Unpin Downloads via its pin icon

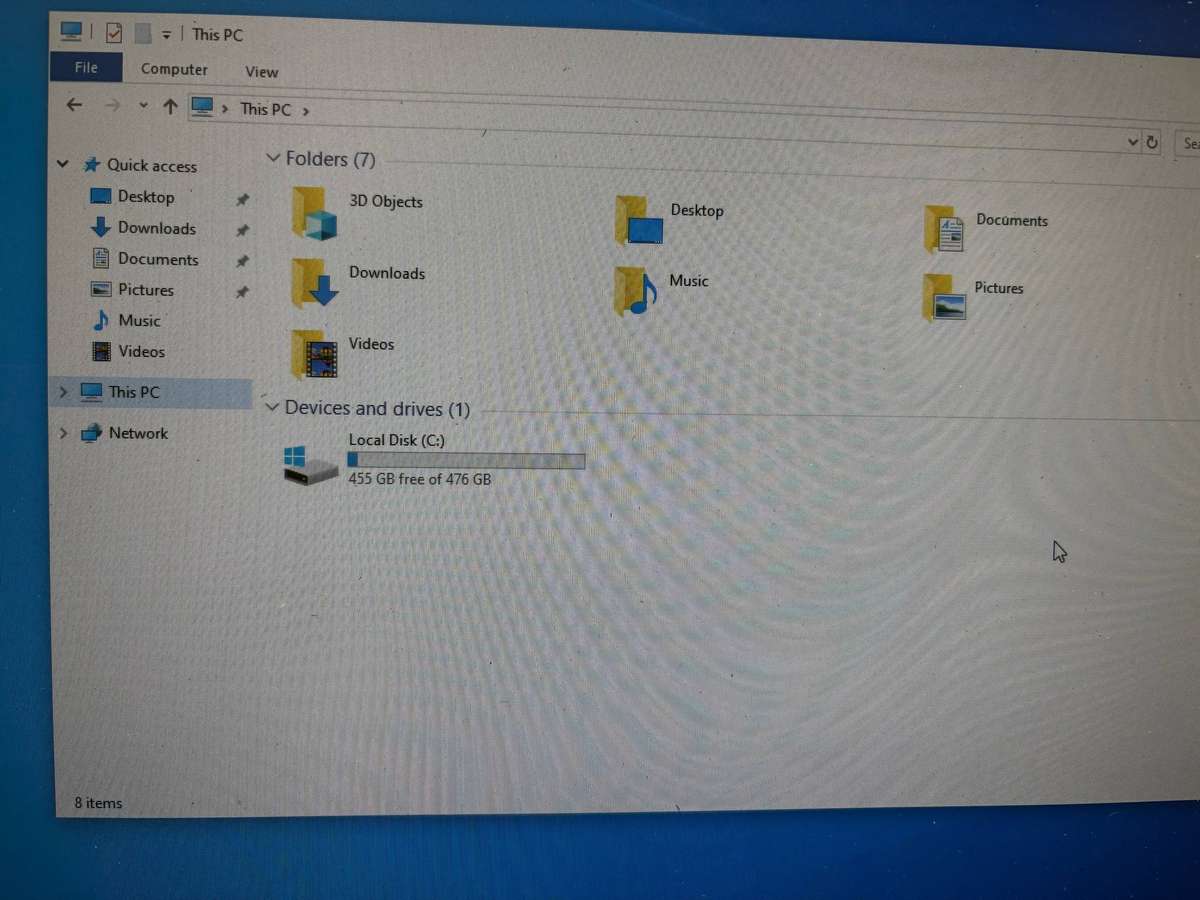click(x=241, y=230)
